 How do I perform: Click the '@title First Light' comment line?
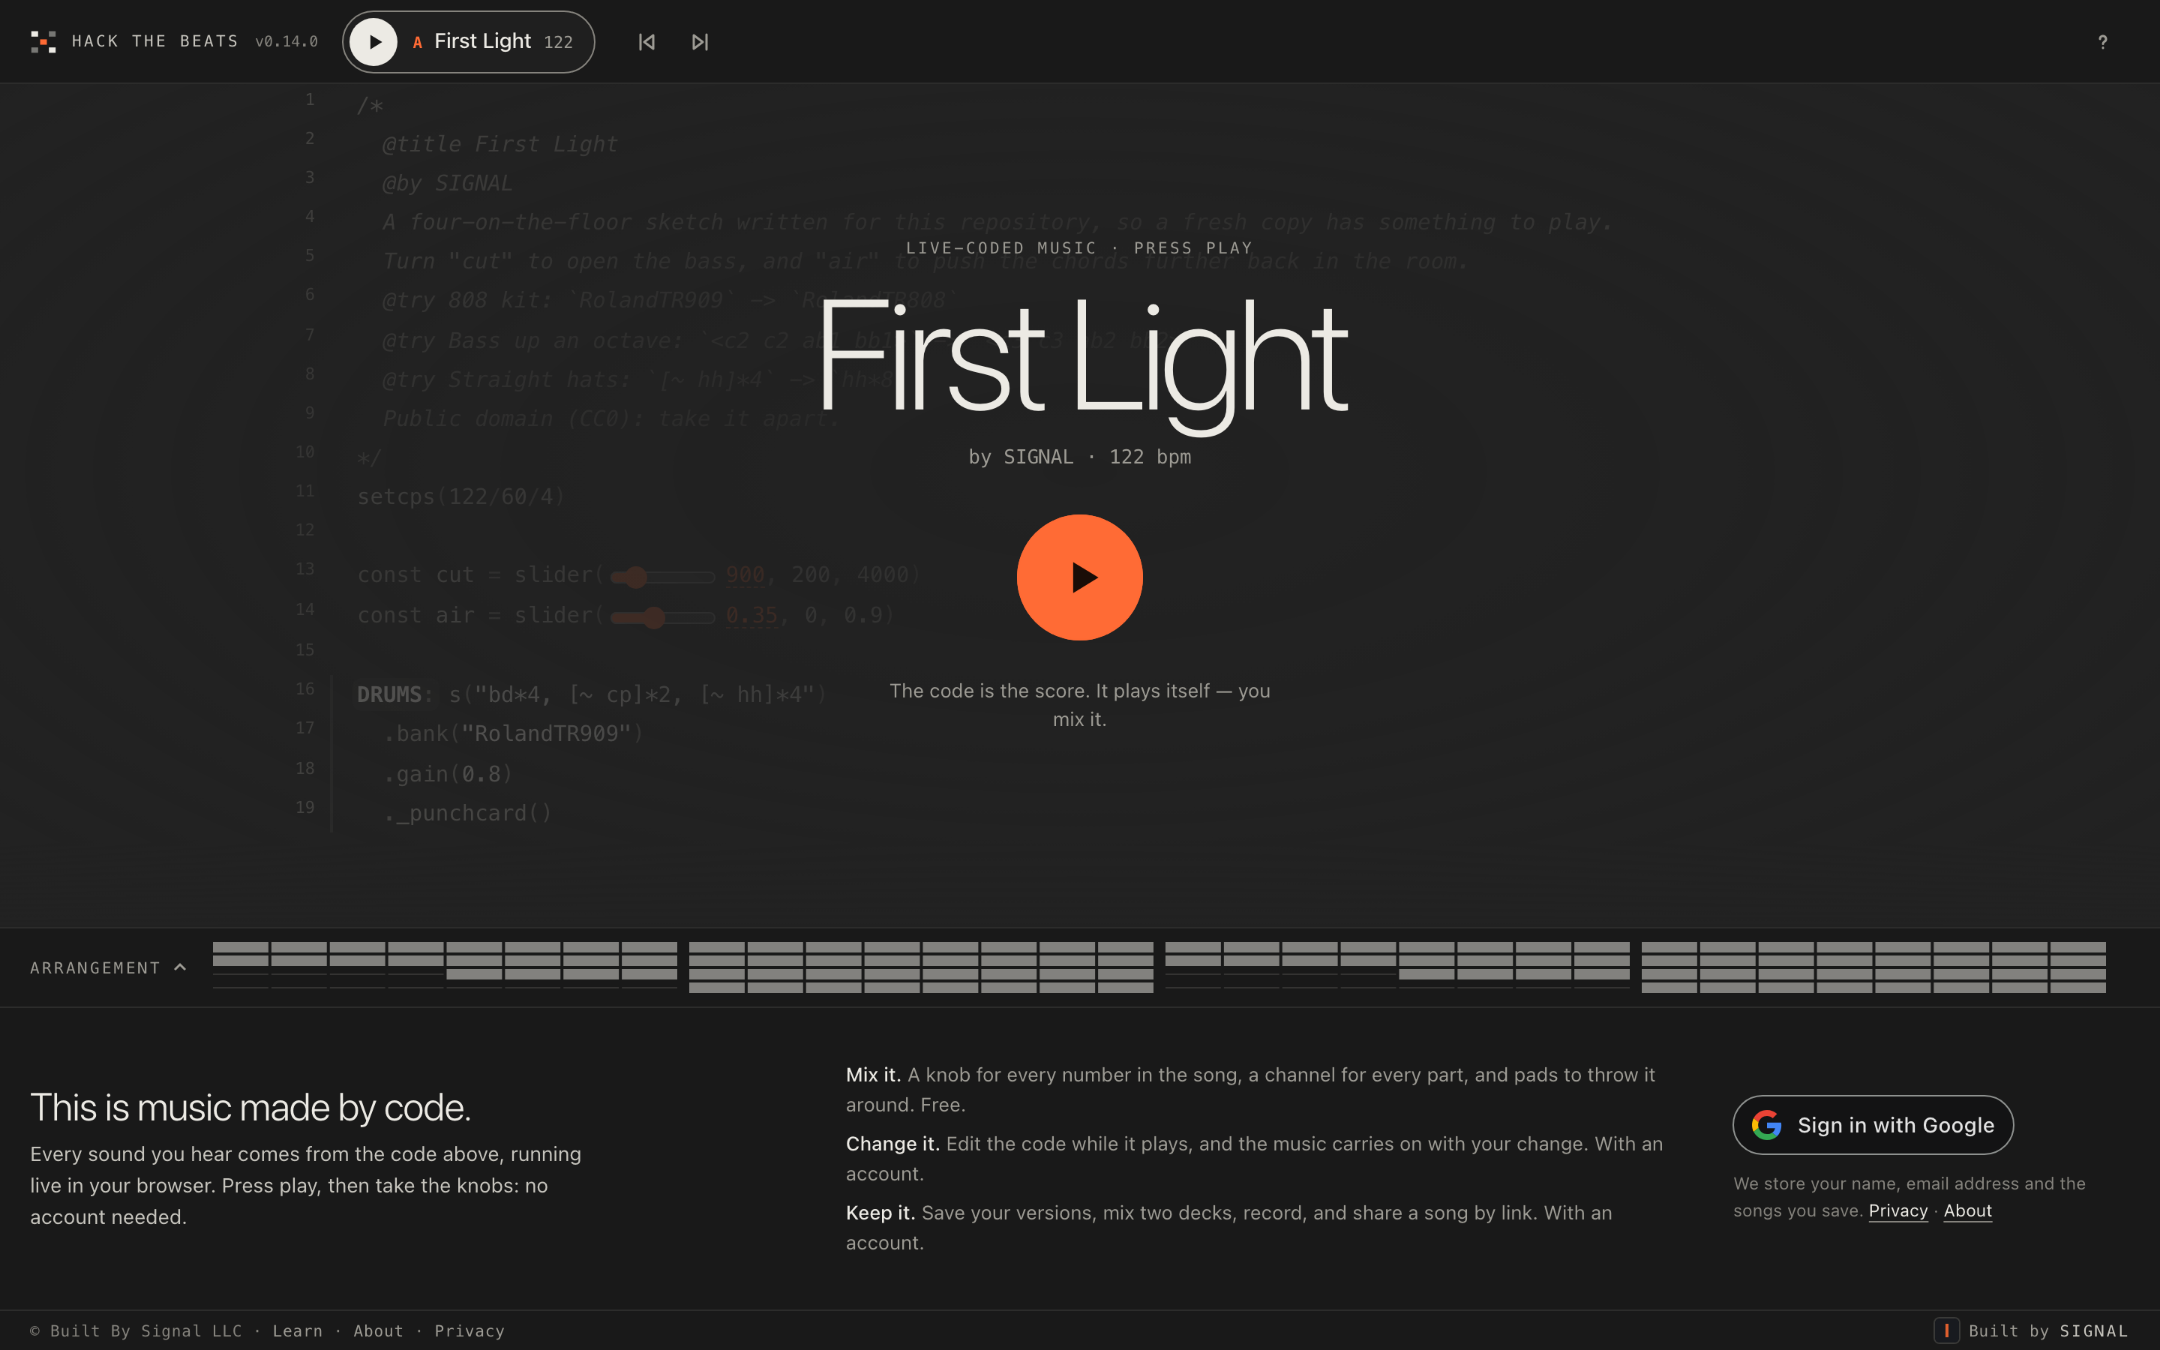[500, 144]
